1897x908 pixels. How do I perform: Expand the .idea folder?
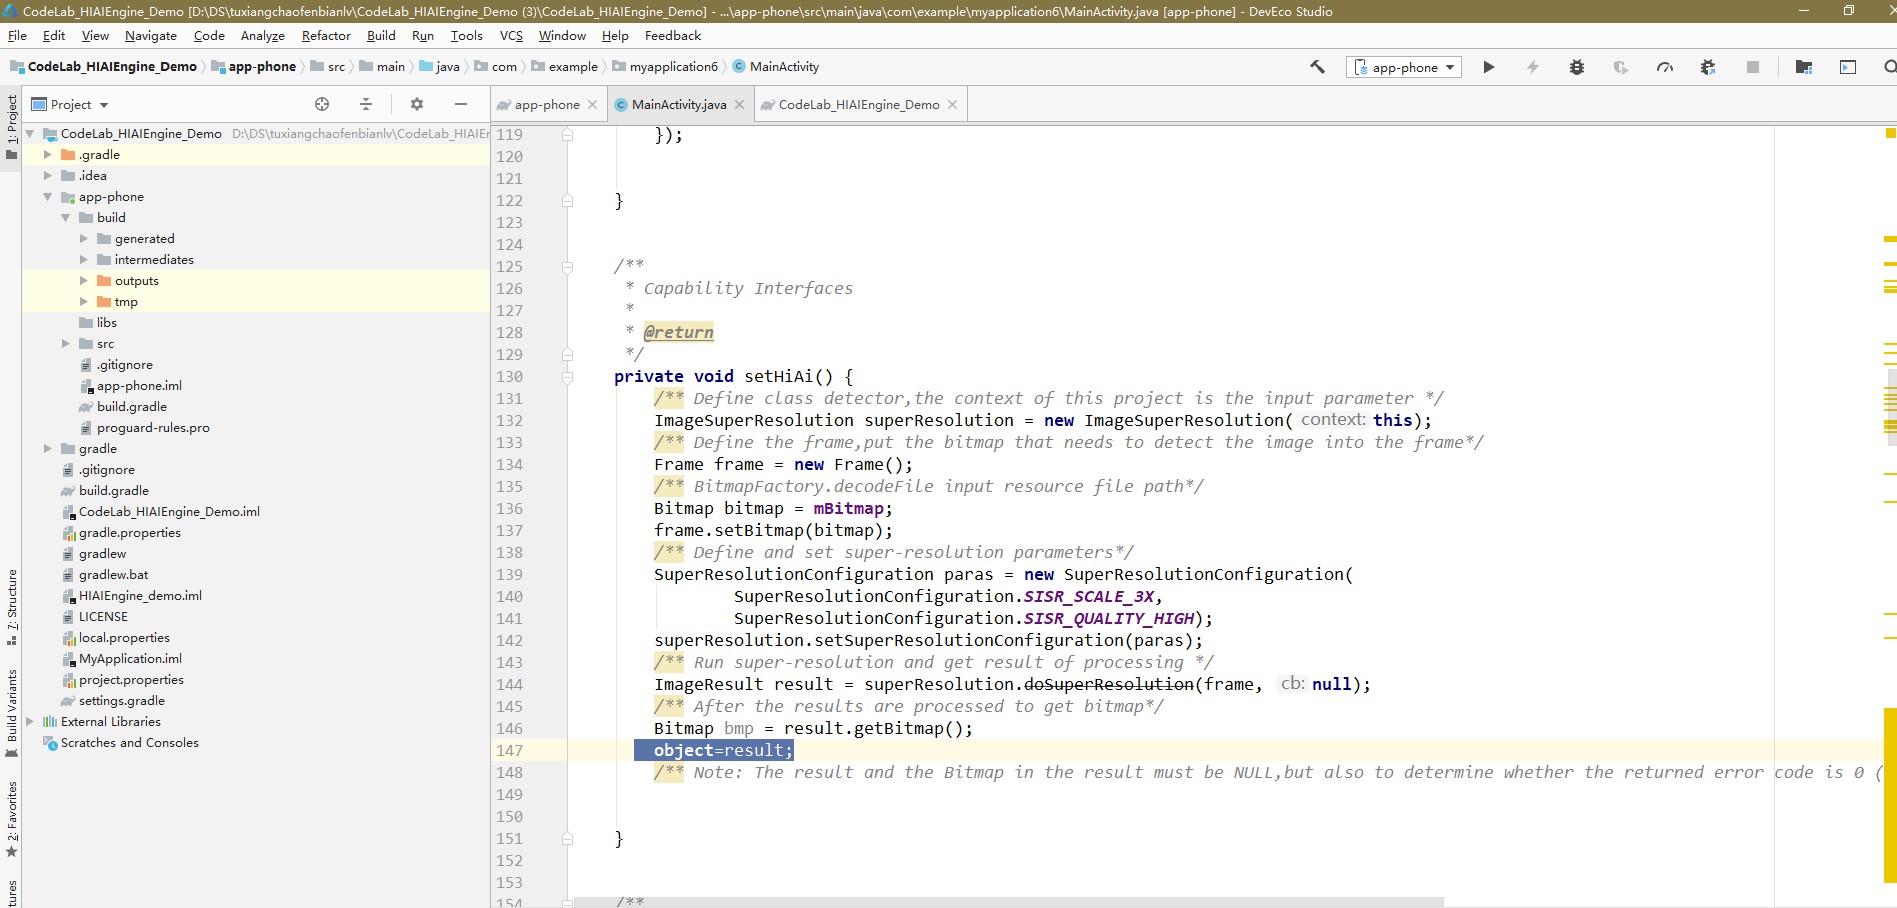point(47,175)
